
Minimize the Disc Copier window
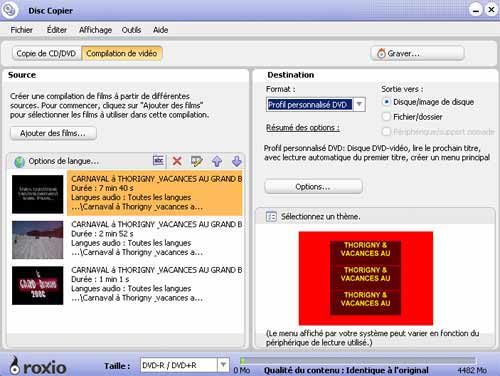[x=476, y=10]
